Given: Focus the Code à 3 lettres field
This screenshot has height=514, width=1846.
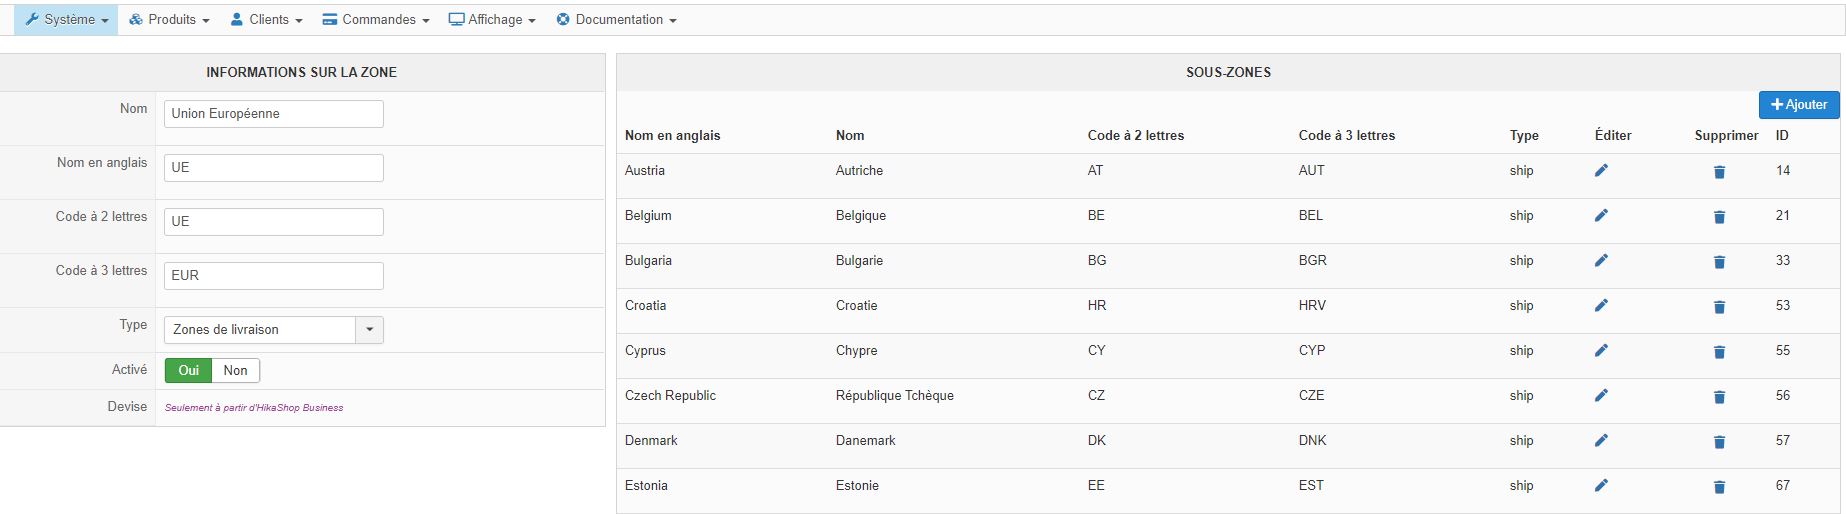Looking at the screenshot, I should pos(273,276).
